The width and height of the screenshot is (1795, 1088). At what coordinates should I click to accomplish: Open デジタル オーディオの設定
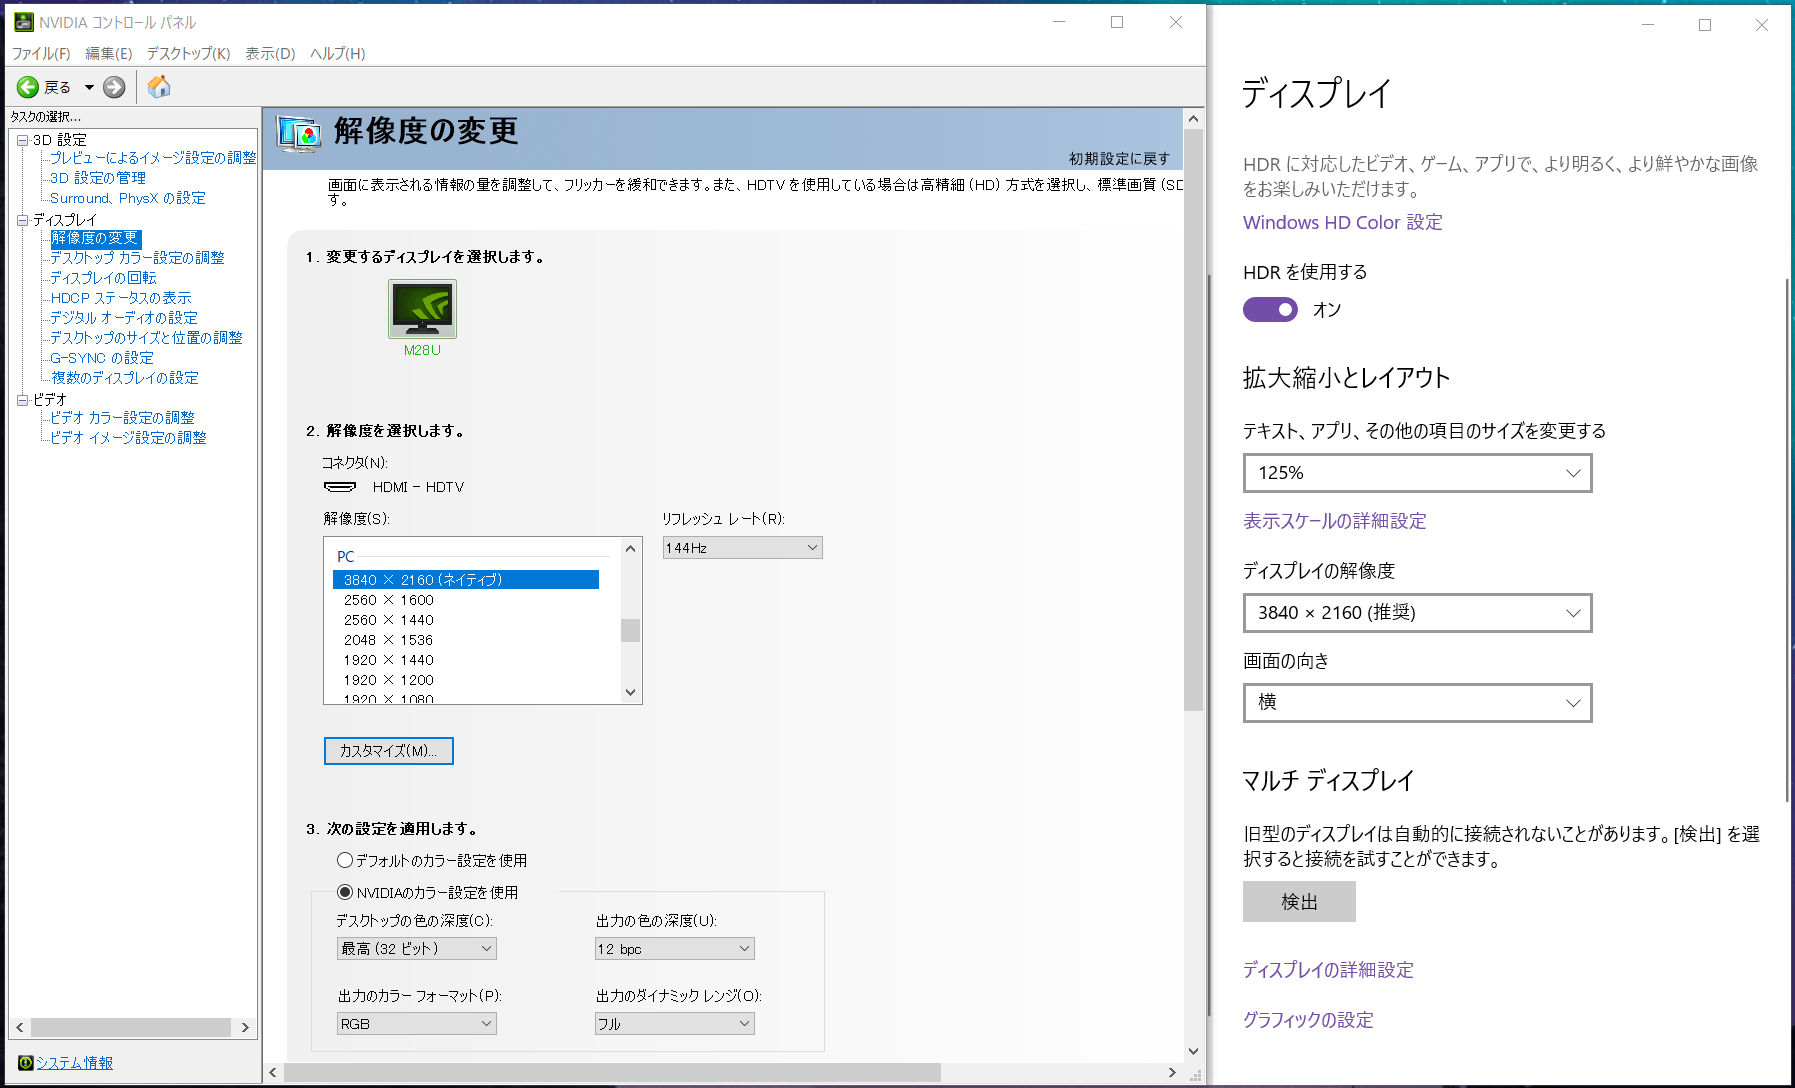[124, 318]
